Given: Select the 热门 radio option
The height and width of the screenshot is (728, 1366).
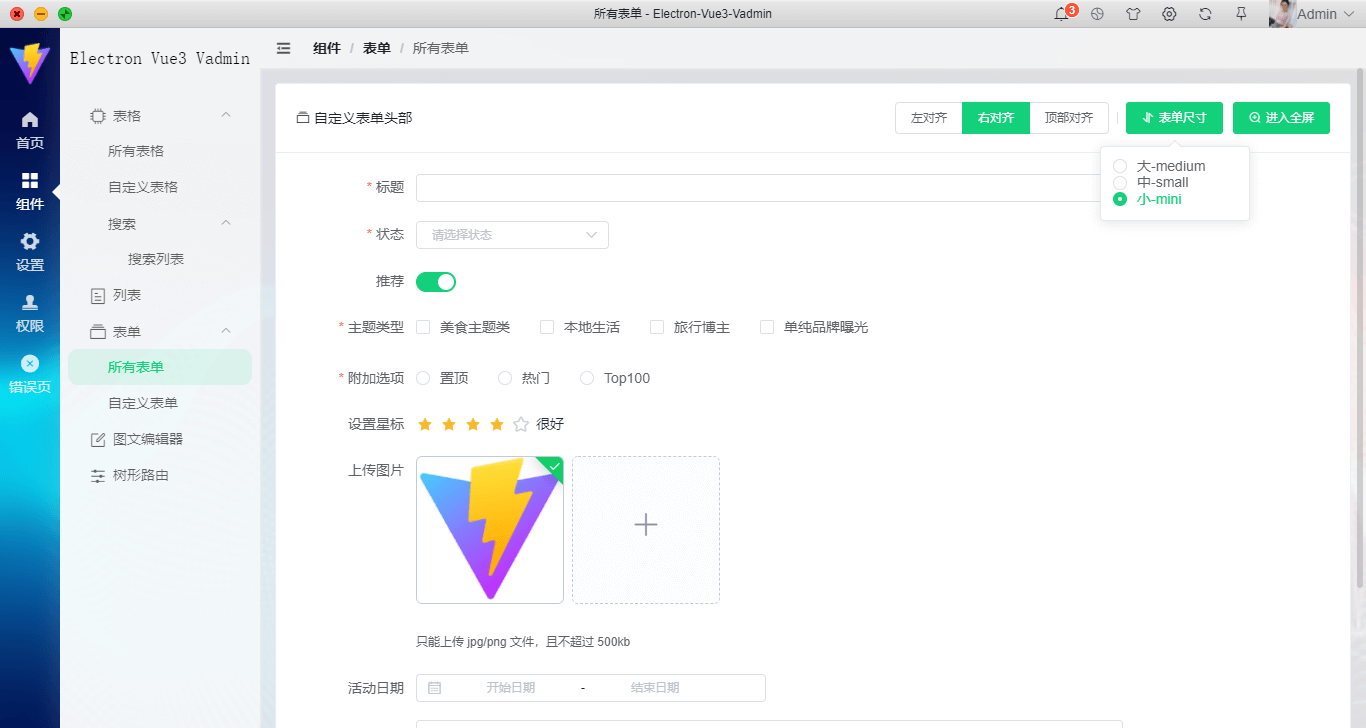Looking at the screenshot, I should point(505,377).
